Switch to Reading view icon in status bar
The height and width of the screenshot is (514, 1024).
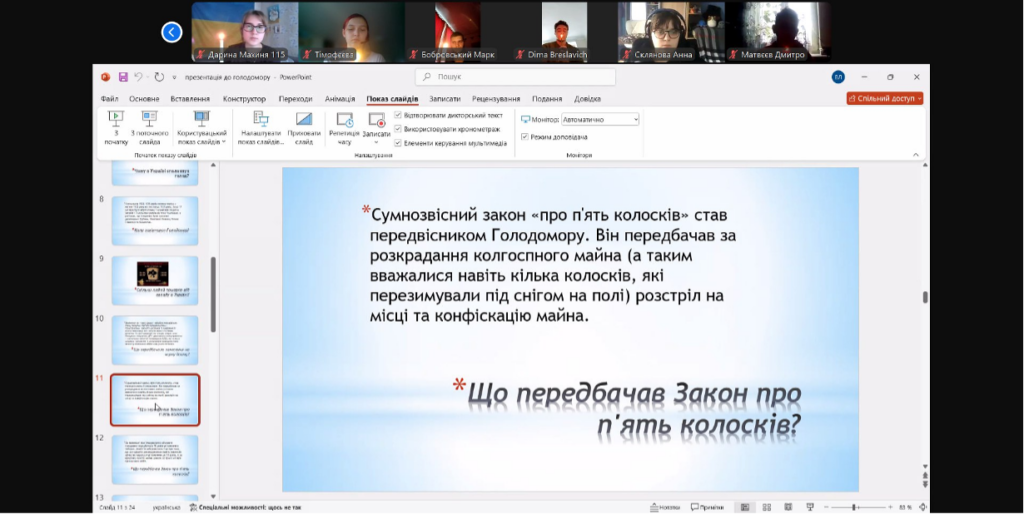pos(788,507)
